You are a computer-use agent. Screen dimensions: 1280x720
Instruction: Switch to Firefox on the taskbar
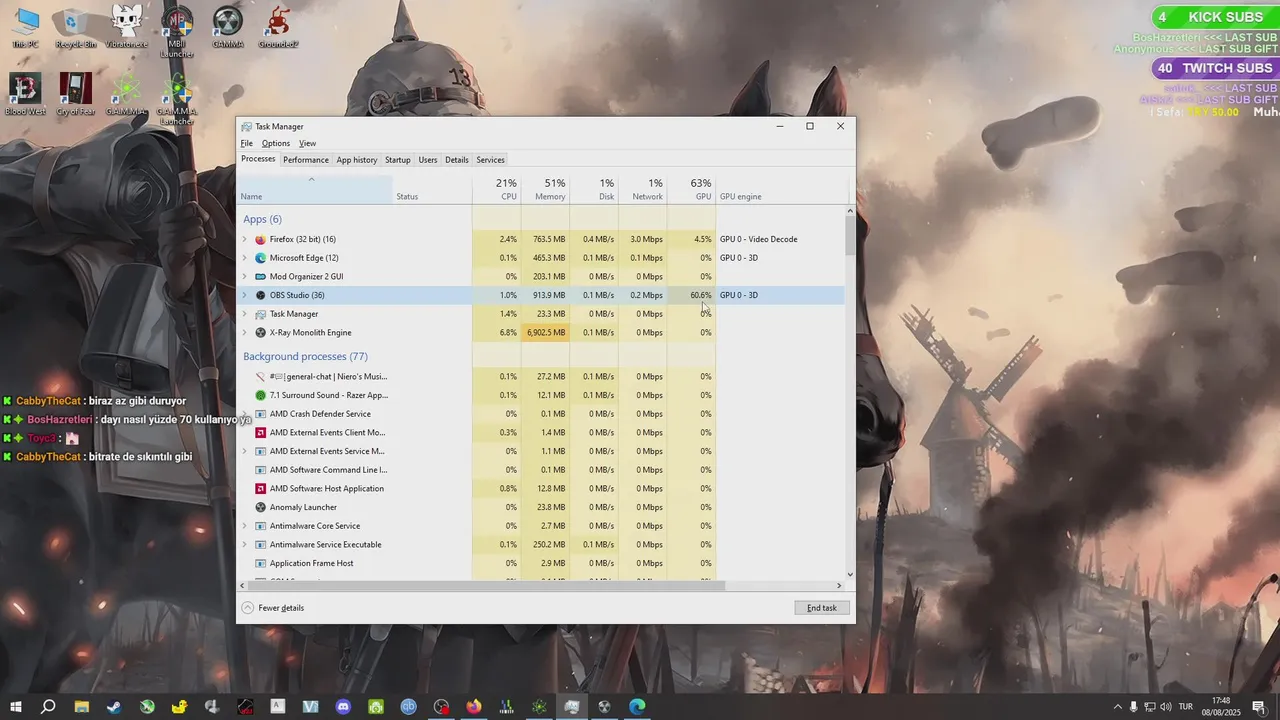[x=473, y=707]
